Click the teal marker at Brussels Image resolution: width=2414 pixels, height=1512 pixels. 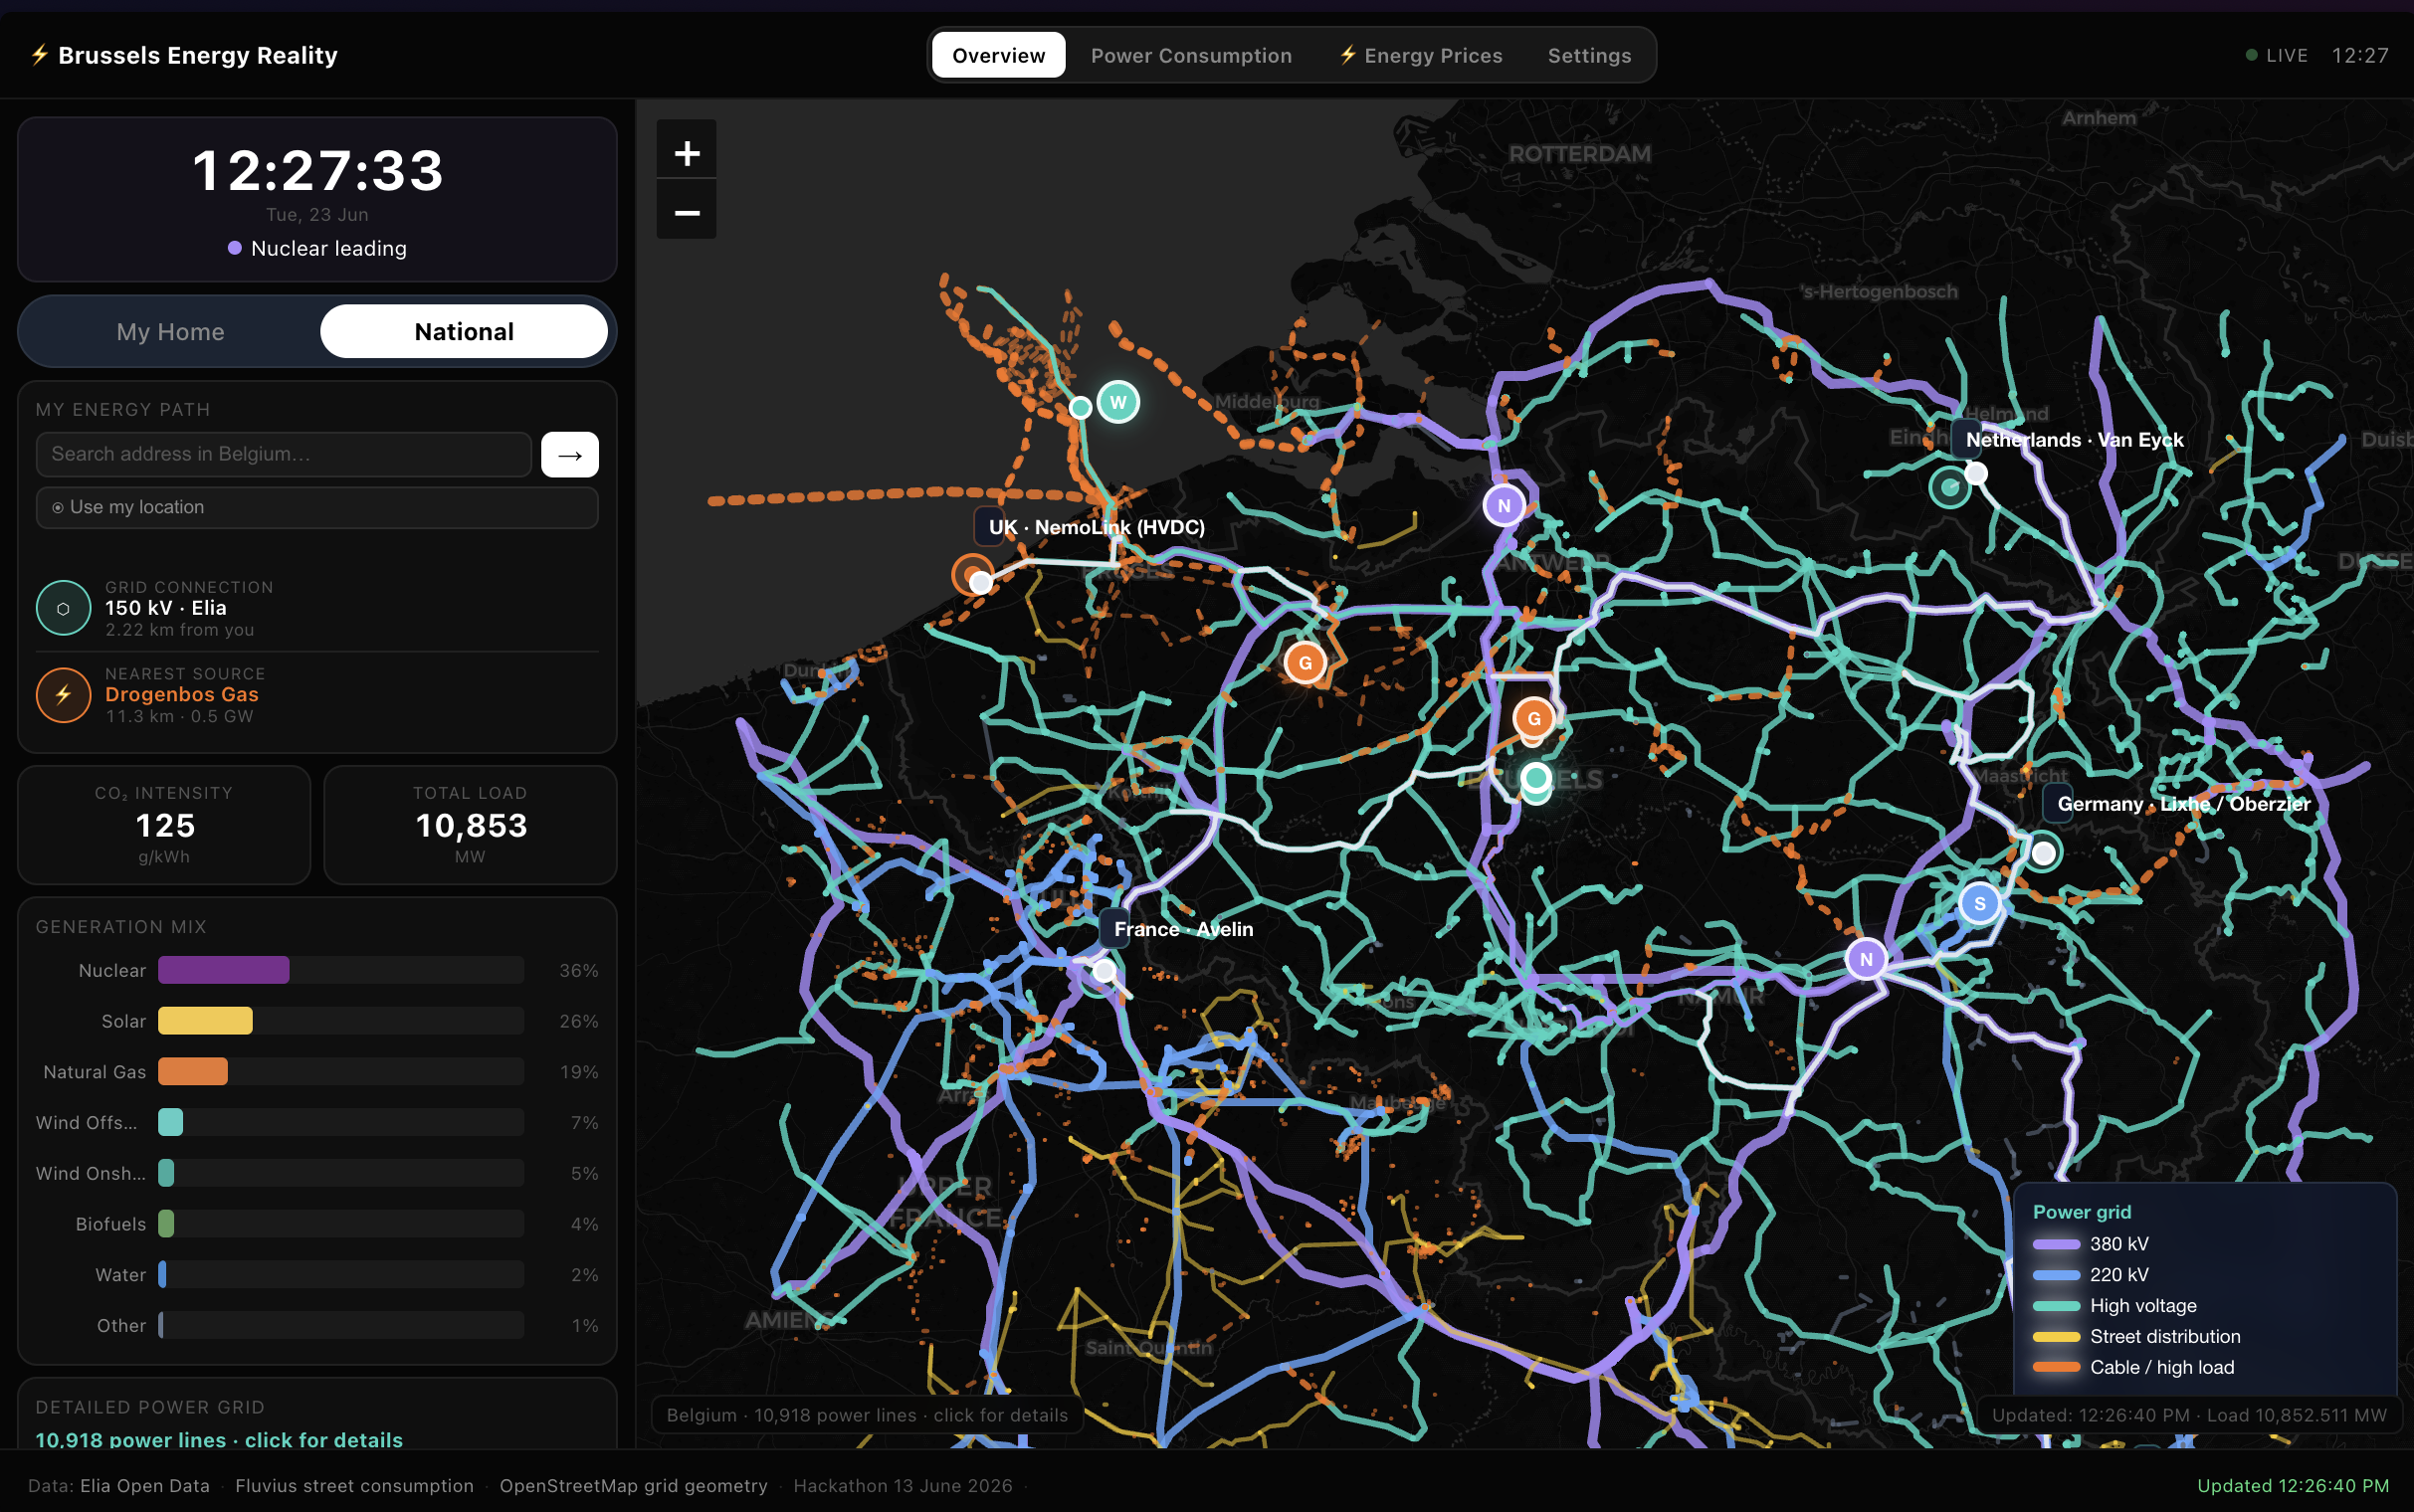point(1536,778)
